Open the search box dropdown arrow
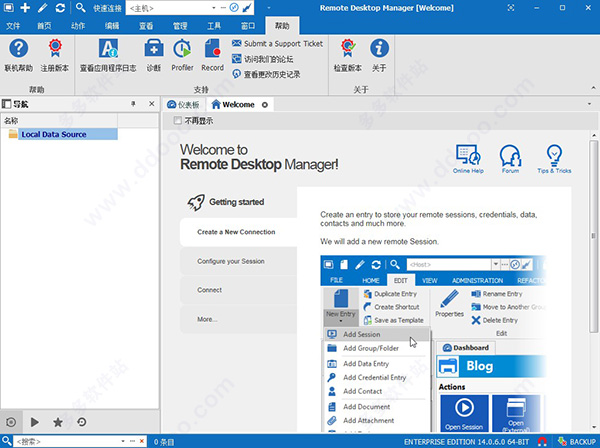Viewport: 600px width, 448px height. 123,441
